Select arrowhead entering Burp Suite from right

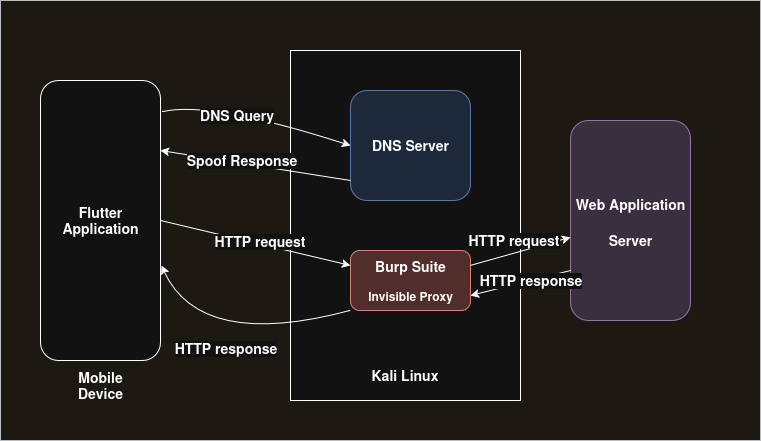point(476,295)
